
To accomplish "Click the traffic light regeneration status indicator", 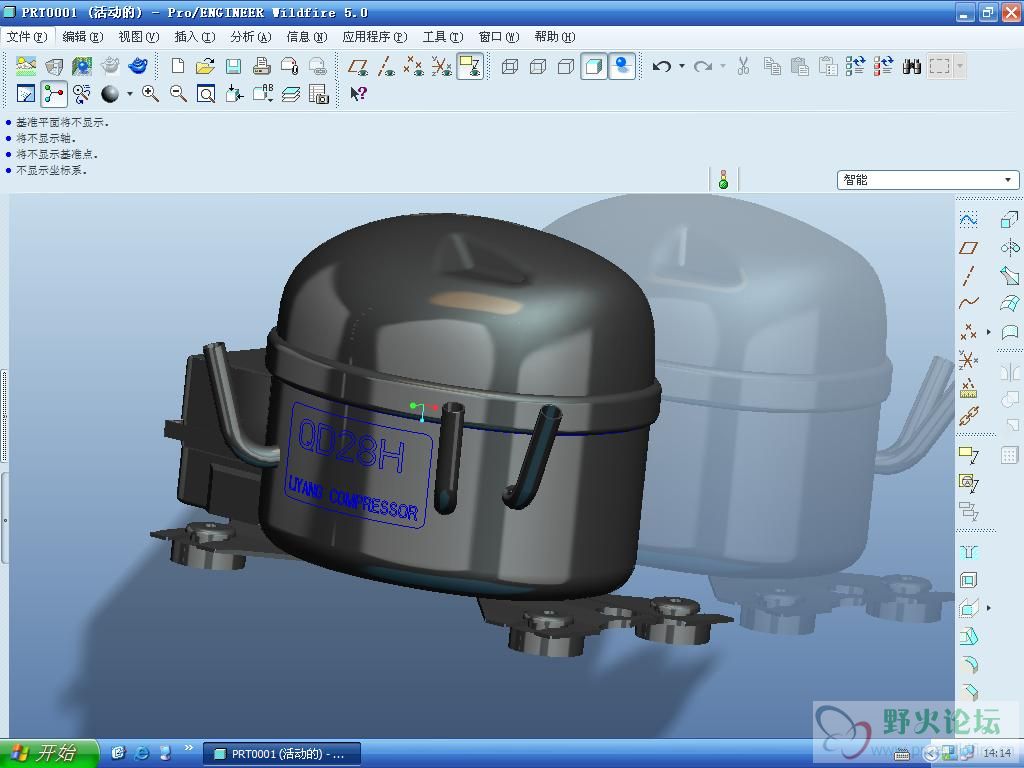I will pyautogui.click(x=723, y=180).
